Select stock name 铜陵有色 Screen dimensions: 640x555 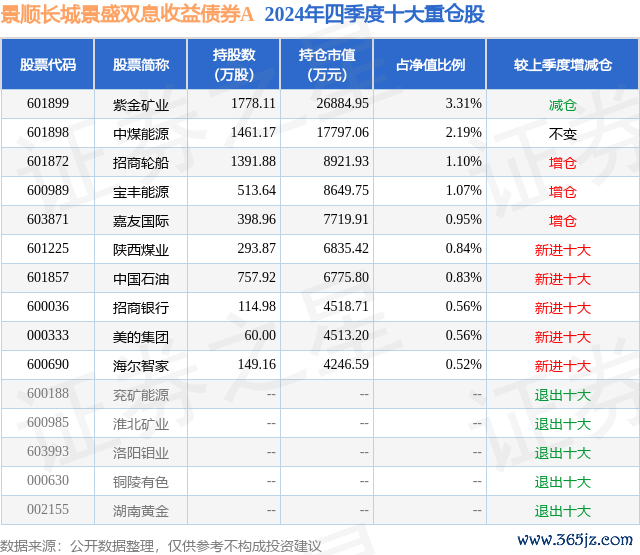click(141, 482)
